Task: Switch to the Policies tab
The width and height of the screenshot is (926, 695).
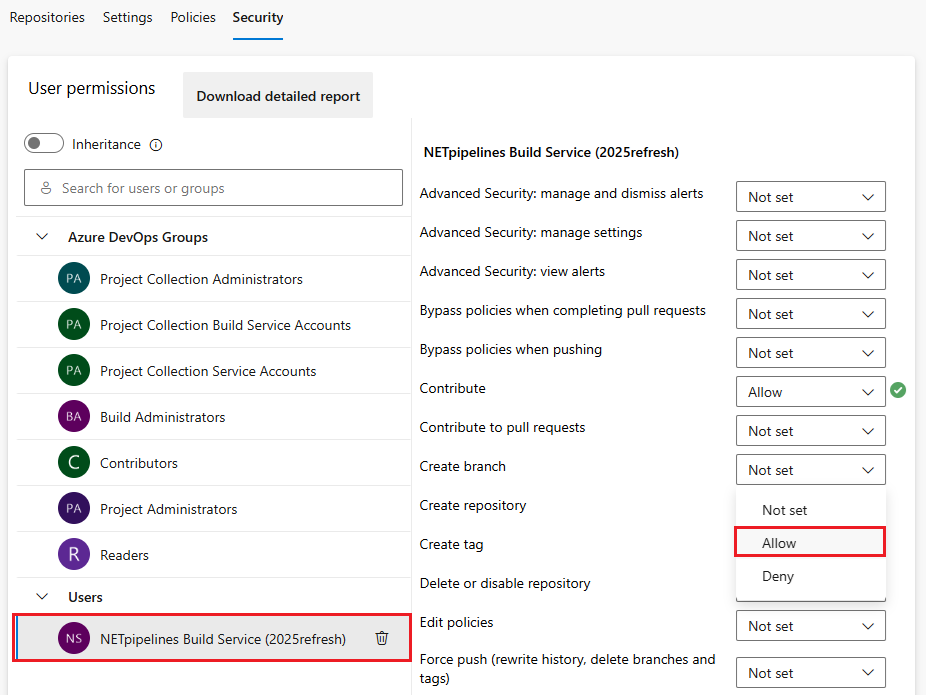Action: pyautogui.click(x=193, y=18)
